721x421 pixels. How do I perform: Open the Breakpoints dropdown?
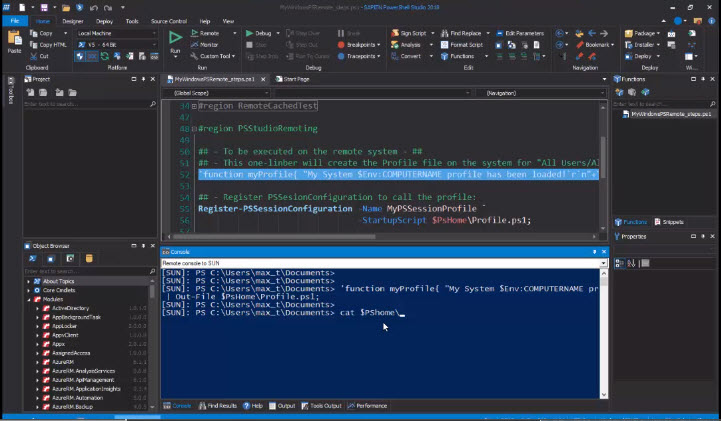(378, 45)
